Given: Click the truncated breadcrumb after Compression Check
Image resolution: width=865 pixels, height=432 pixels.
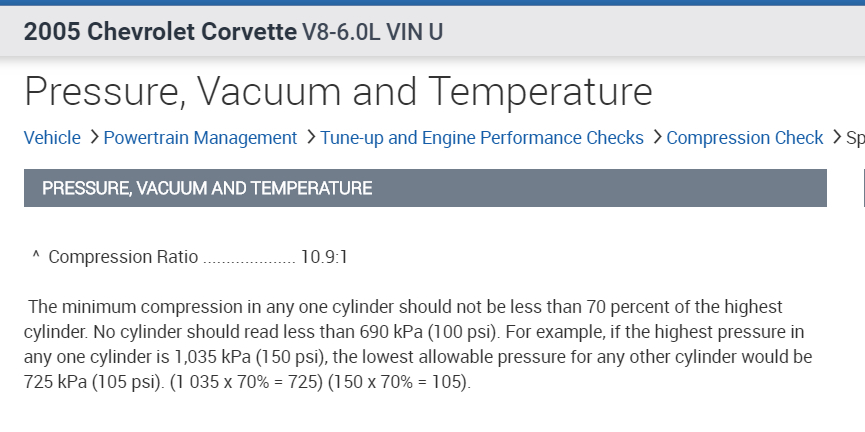Looking at the screenshot, I should click(855, 138).
